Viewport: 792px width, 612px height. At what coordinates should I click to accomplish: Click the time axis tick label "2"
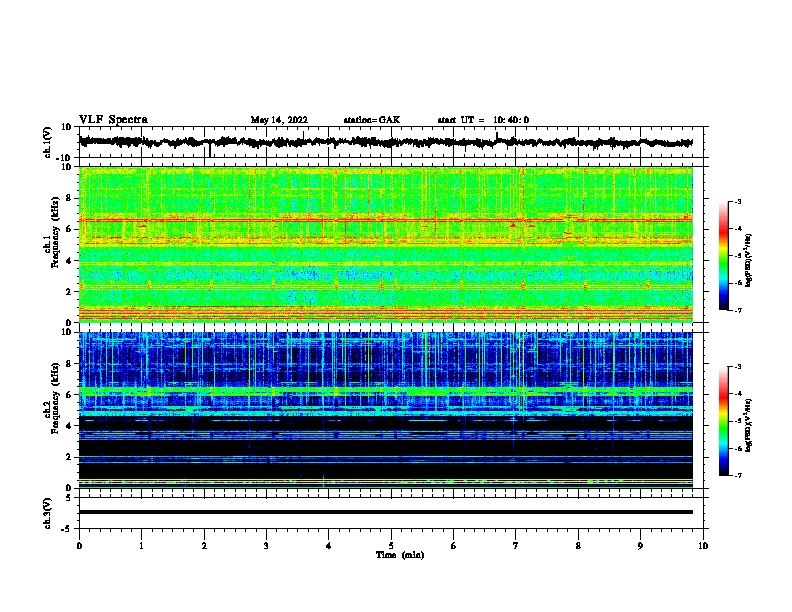pos(204,546)
